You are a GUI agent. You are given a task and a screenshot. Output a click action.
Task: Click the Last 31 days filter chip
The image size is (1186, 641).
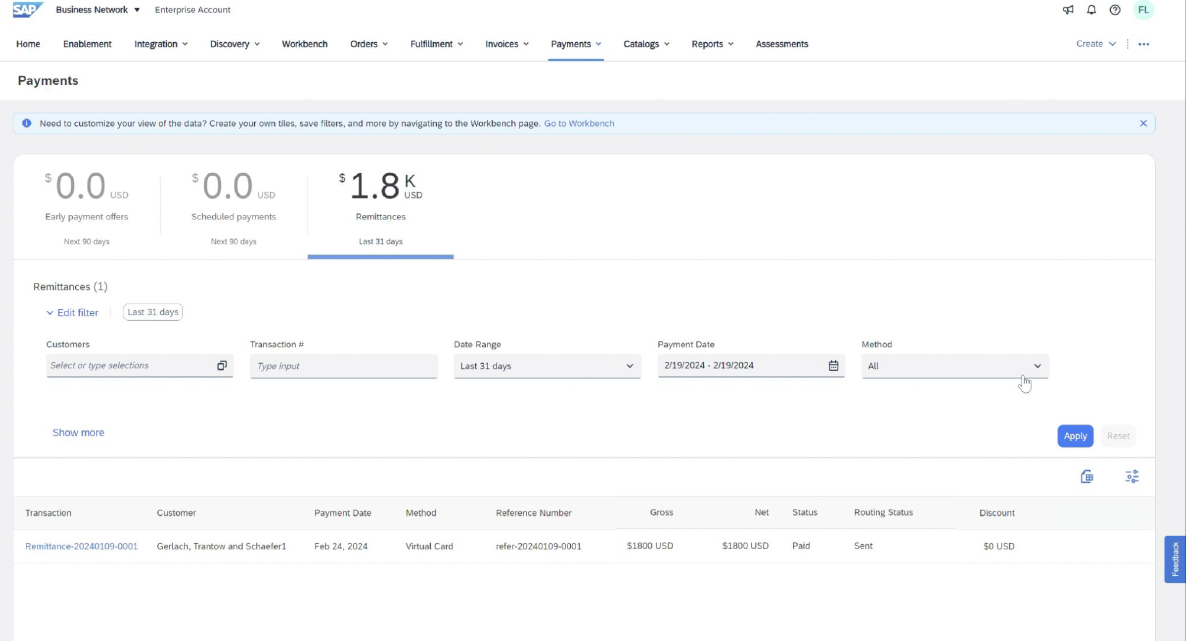point(153,312)
